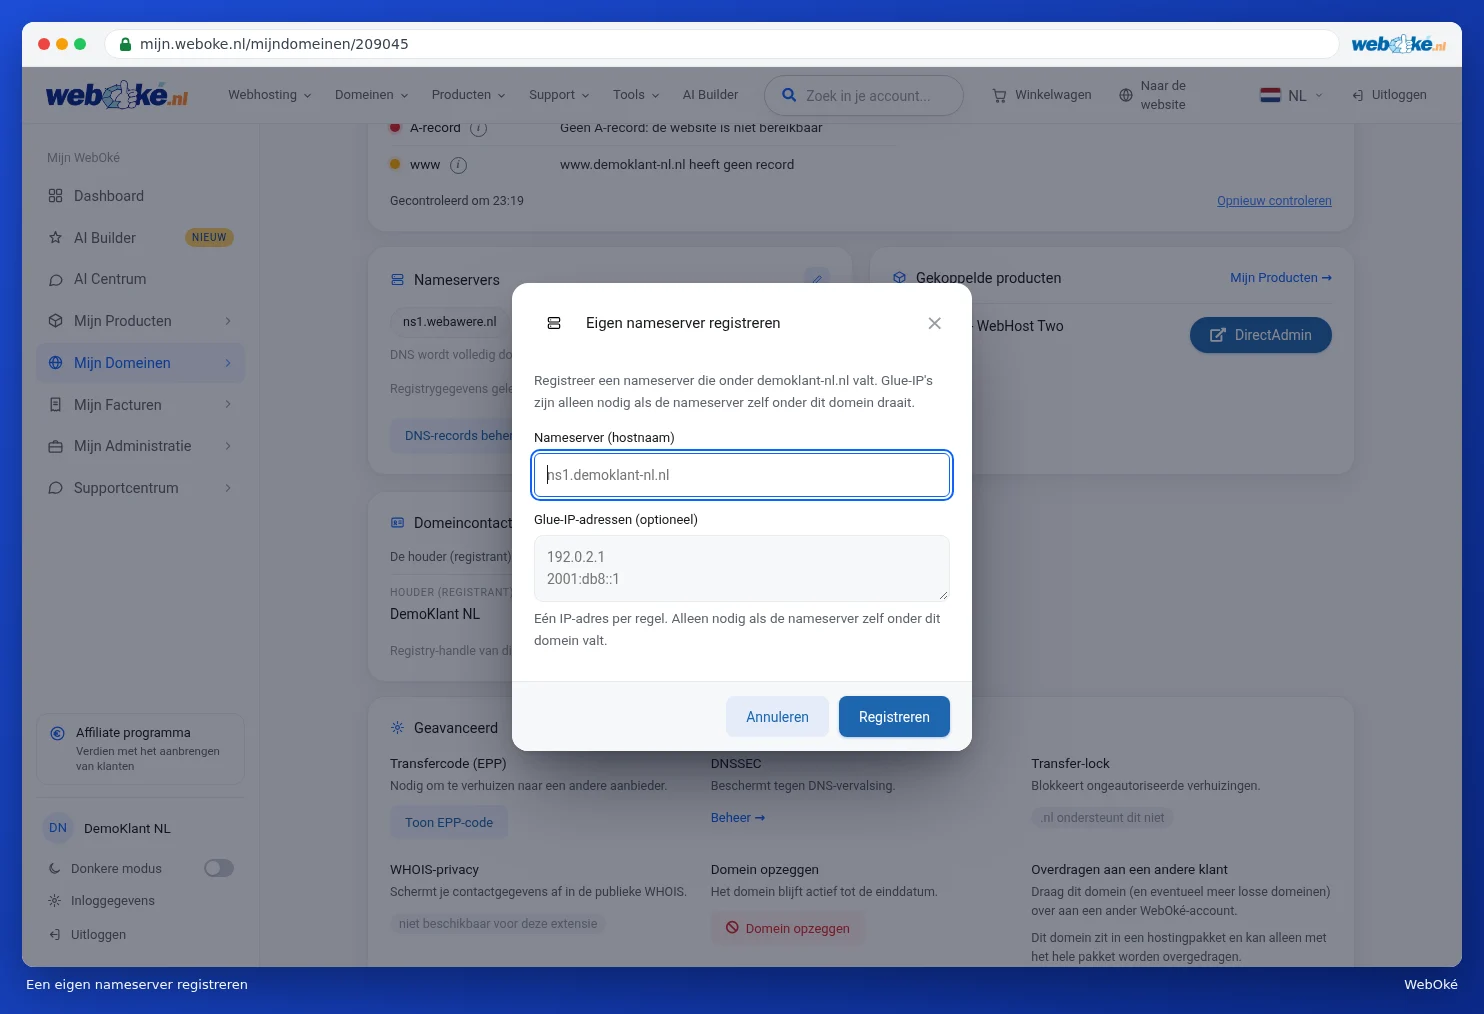
Task: Open AI Centrum in sidebar
Action: click(x=140, y=280)
